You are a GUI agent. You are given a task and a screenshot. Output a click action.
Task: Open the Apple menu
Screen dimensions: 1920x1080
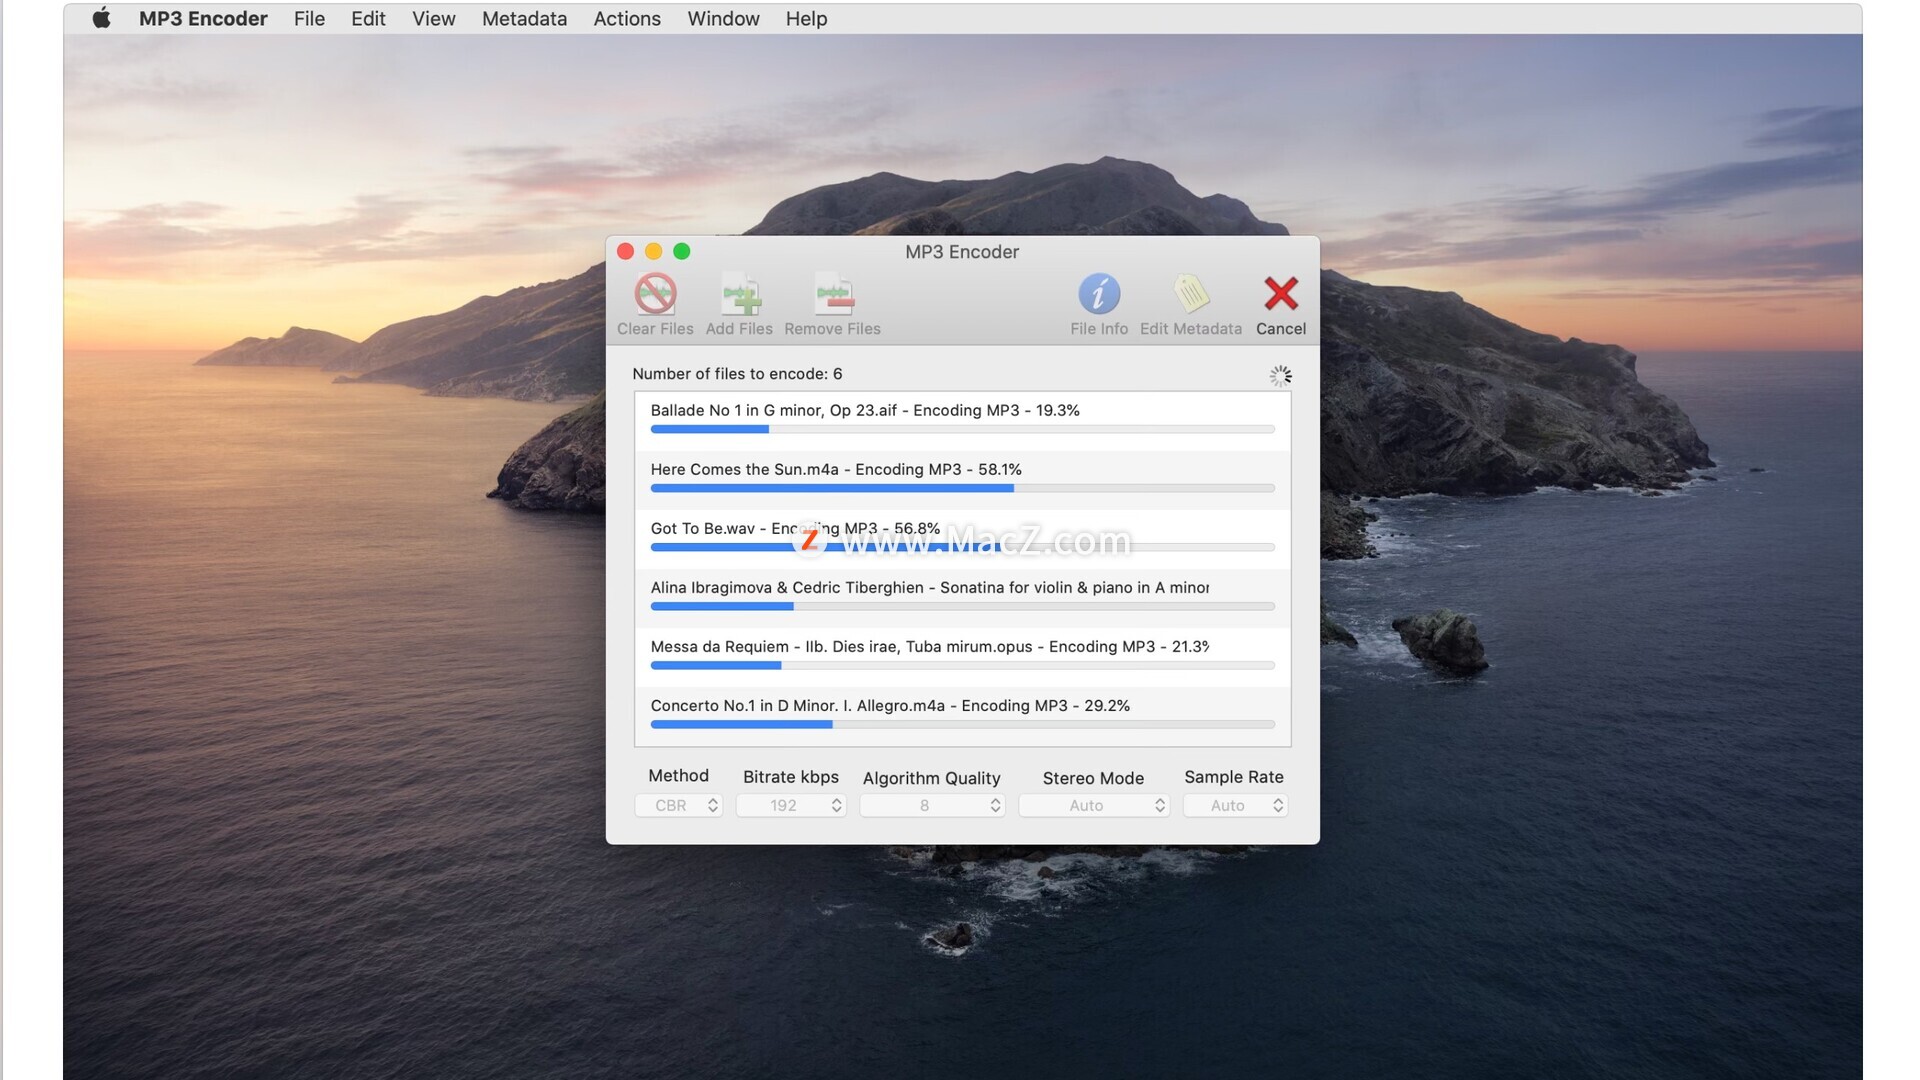(x=101, y=18)
